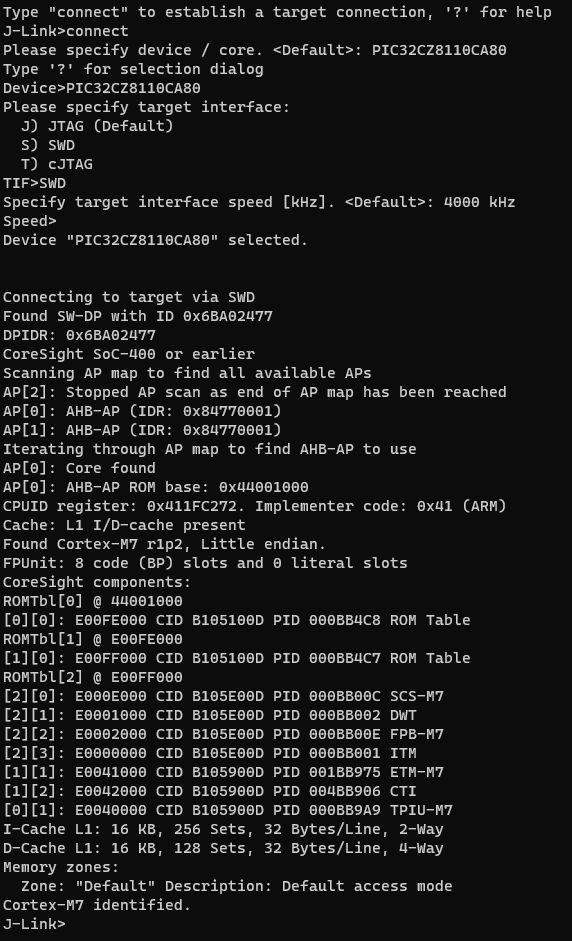
Task: Click the J-Link> prompt at the bottom
Action: (x=34, y=924)
